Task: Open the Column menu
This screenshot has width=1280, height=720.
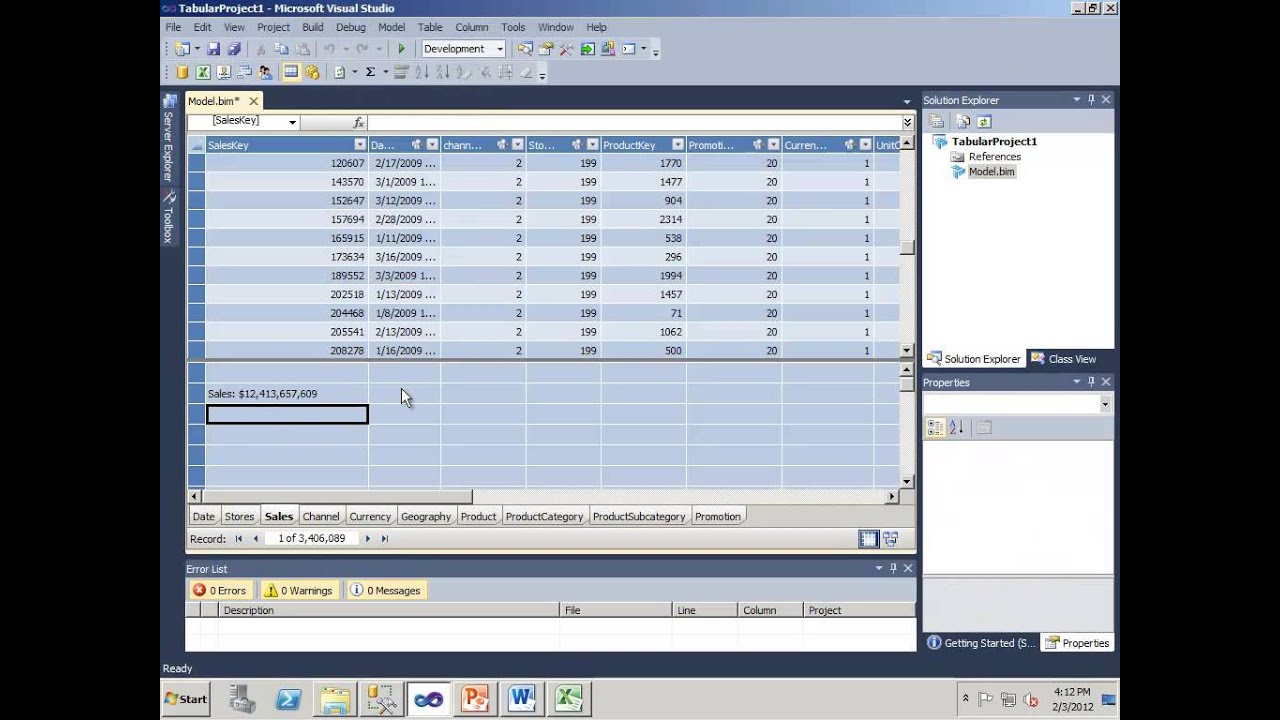Action: (471, 27)
